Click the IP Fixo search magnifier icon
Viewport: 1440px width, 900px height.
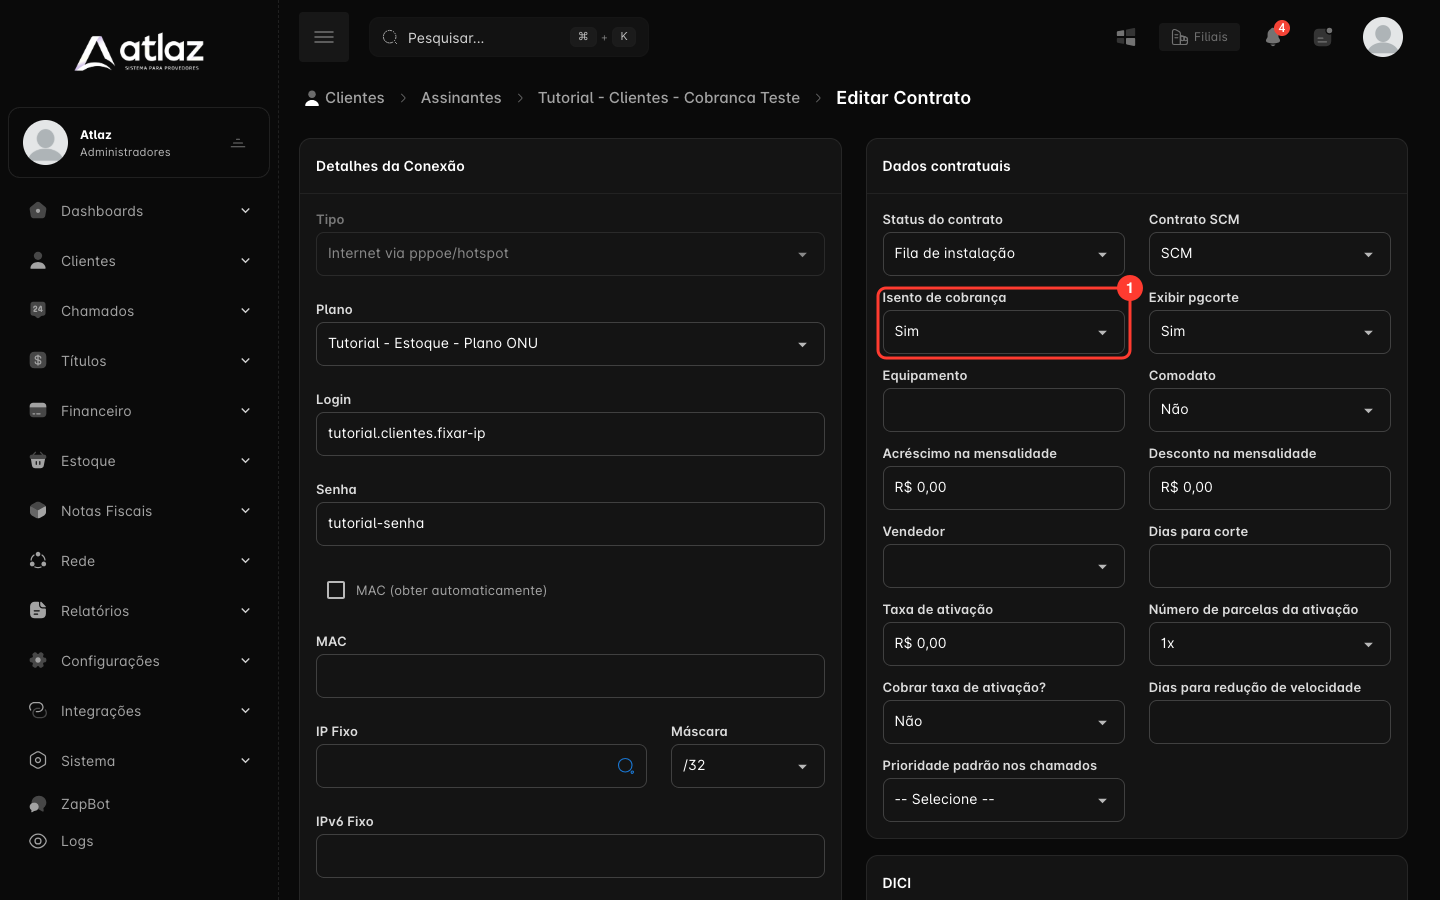pyautogui.click(x=626, y=766)
